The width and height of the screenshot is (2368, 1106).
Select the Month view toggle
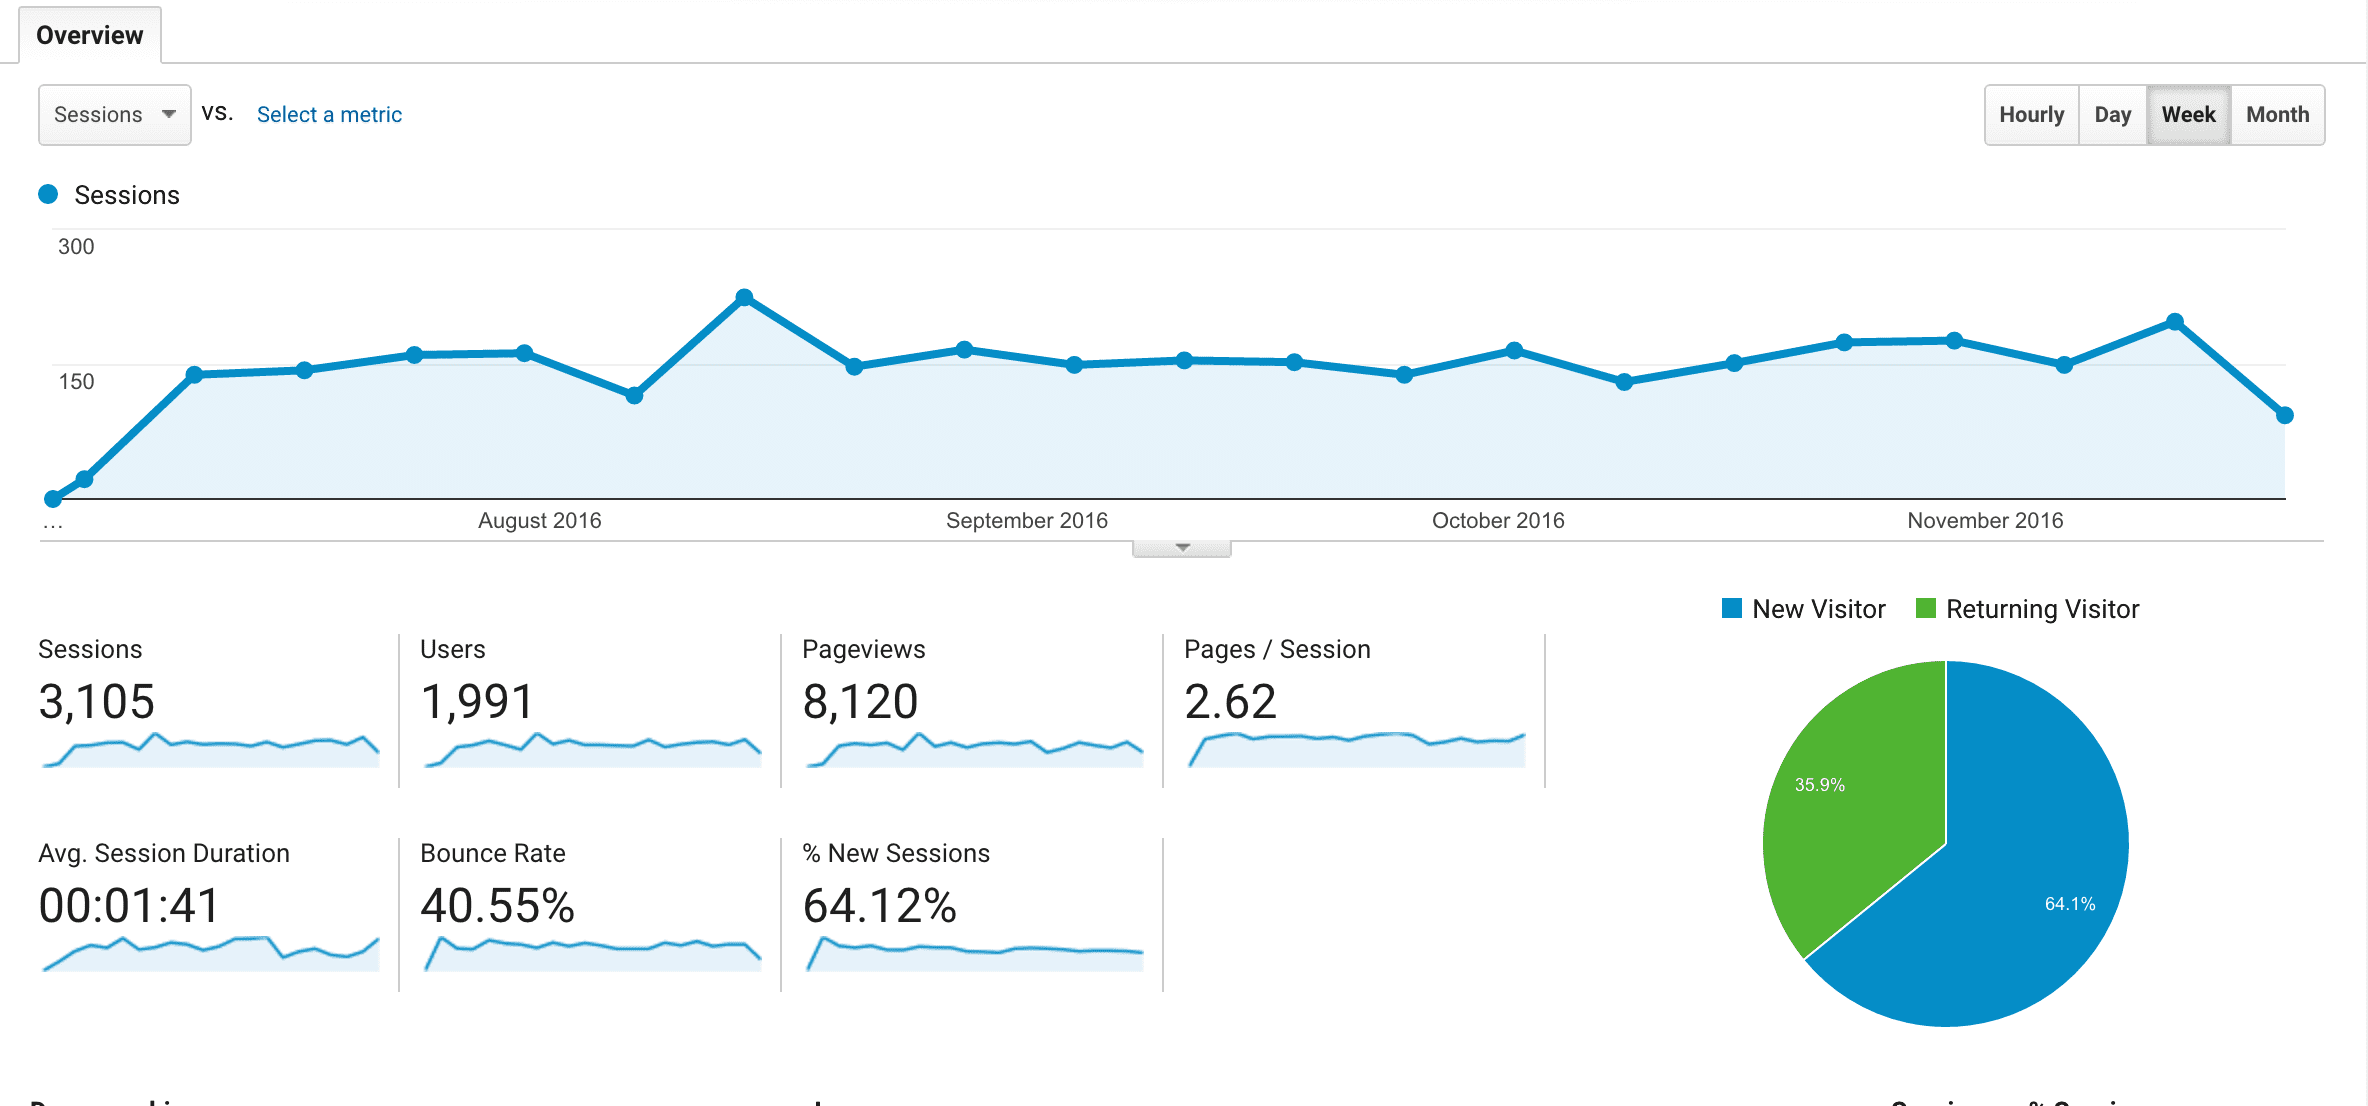[2279, 115]
